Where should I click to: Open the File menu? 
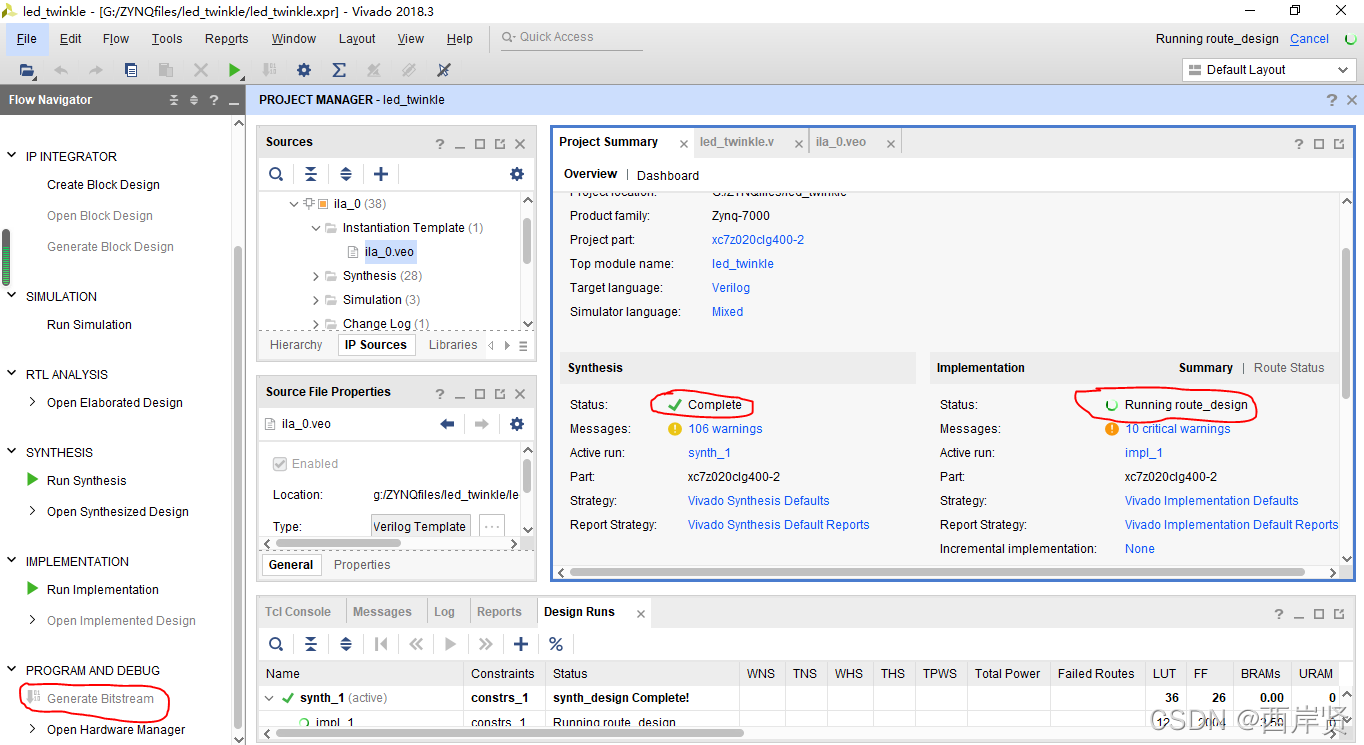[27, 39]
